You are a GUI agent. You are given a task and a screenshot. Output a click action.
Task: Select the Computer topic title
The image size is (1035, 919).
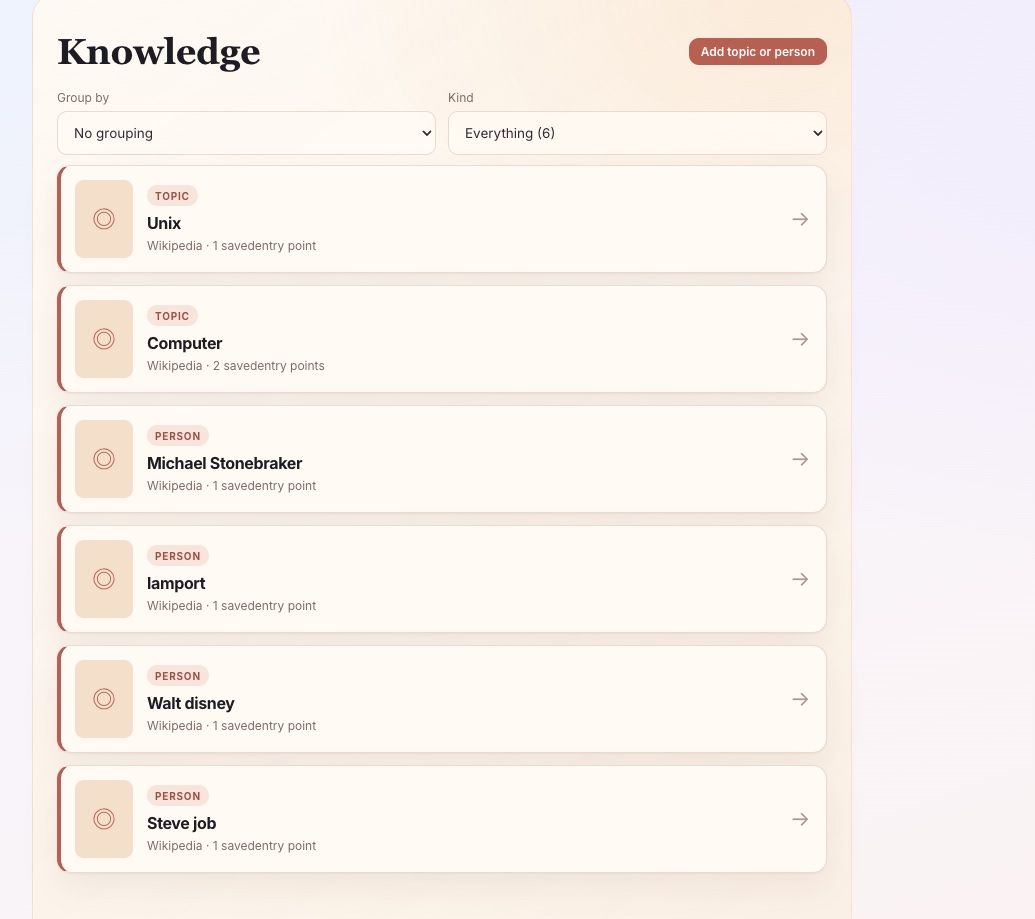[184, 343]
